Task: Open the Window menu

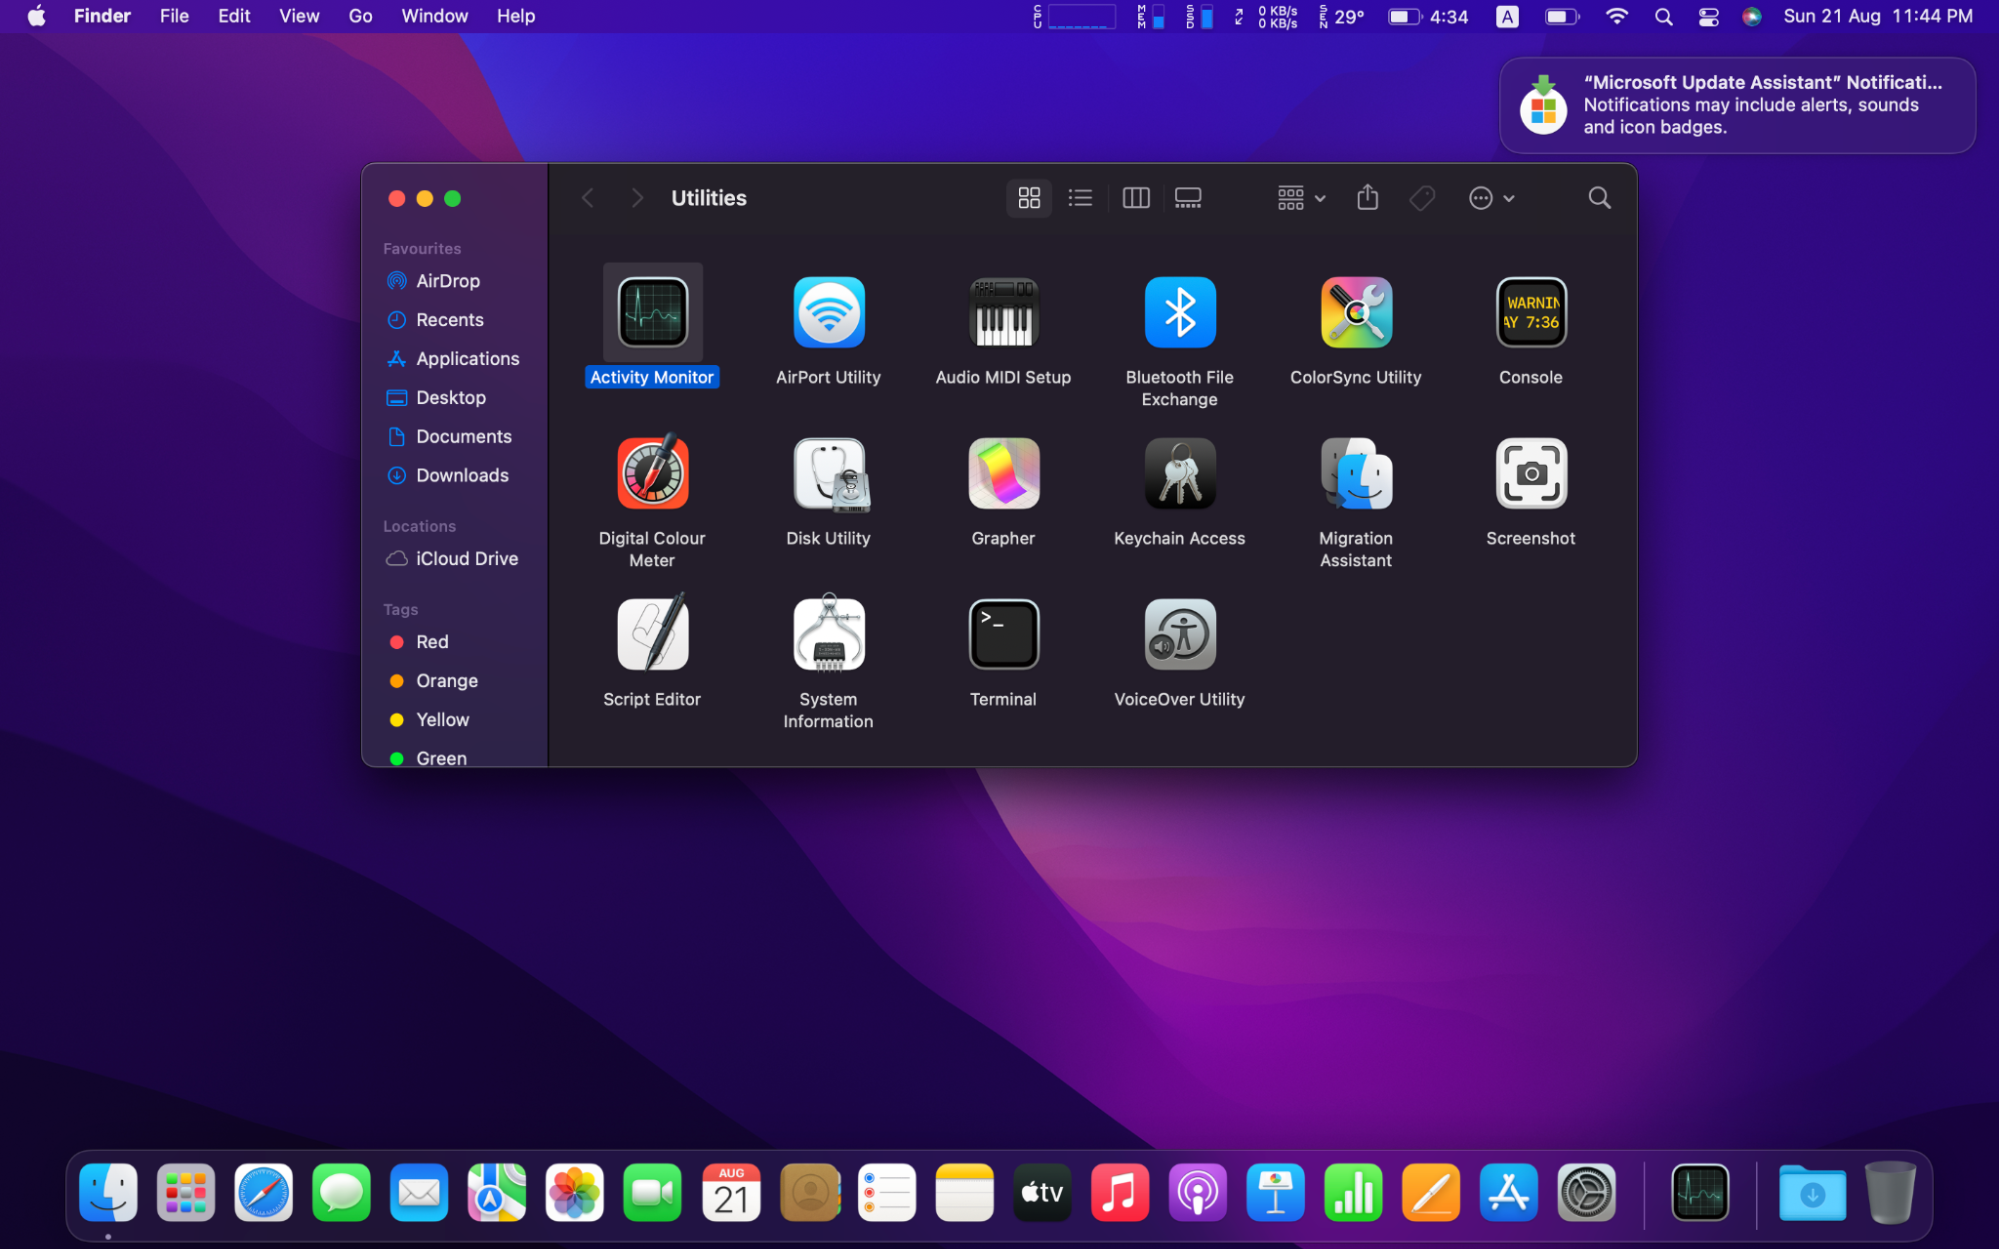Action: point(434,16)
